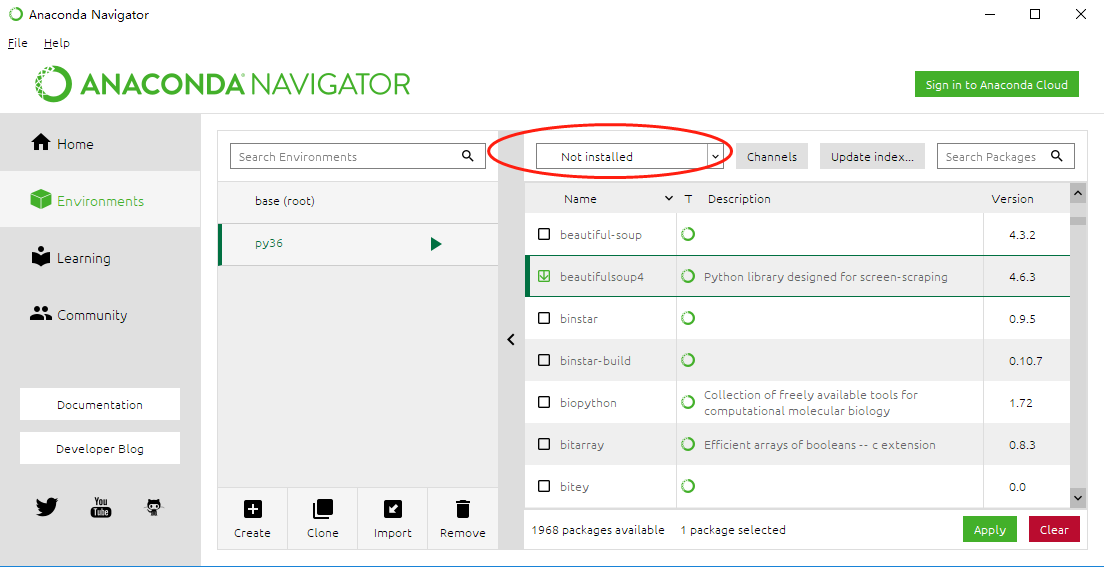The image size is (1104, 568).
Task: Click Sign in to Anaconda Cloud
Action: coord(996,84)
